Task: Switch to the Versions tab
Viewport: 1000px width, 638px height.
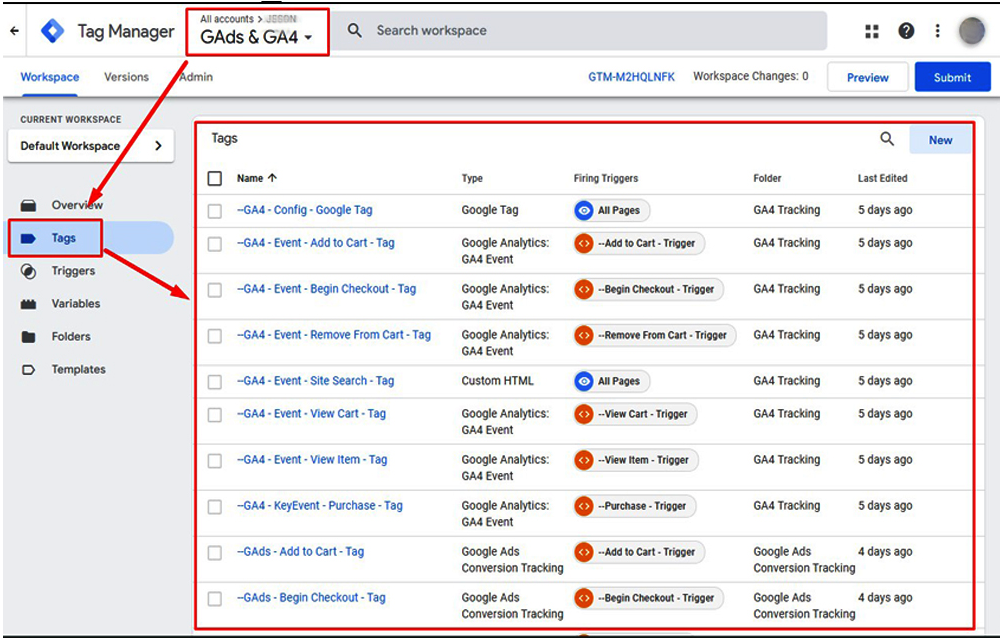Action: point(126,77)
